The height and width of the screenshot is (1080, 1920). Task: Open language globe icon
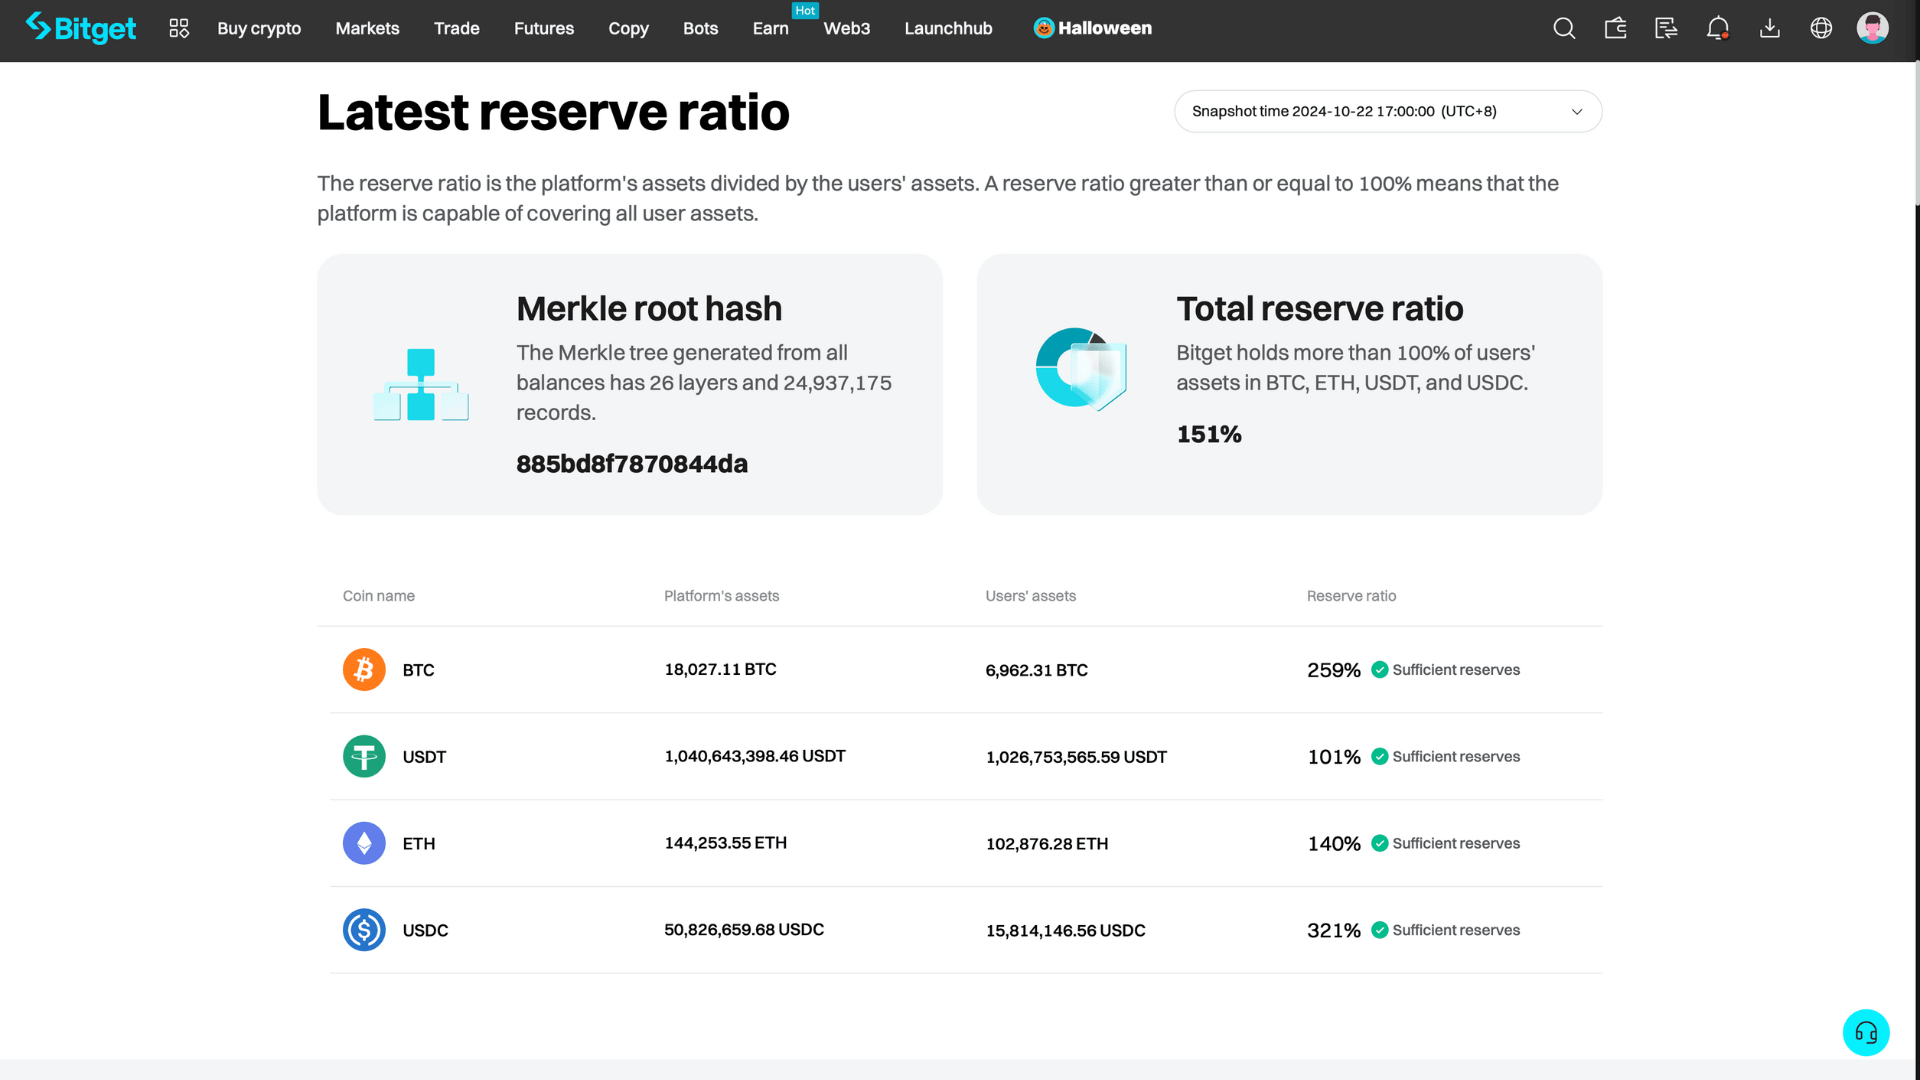point(1821,28)
